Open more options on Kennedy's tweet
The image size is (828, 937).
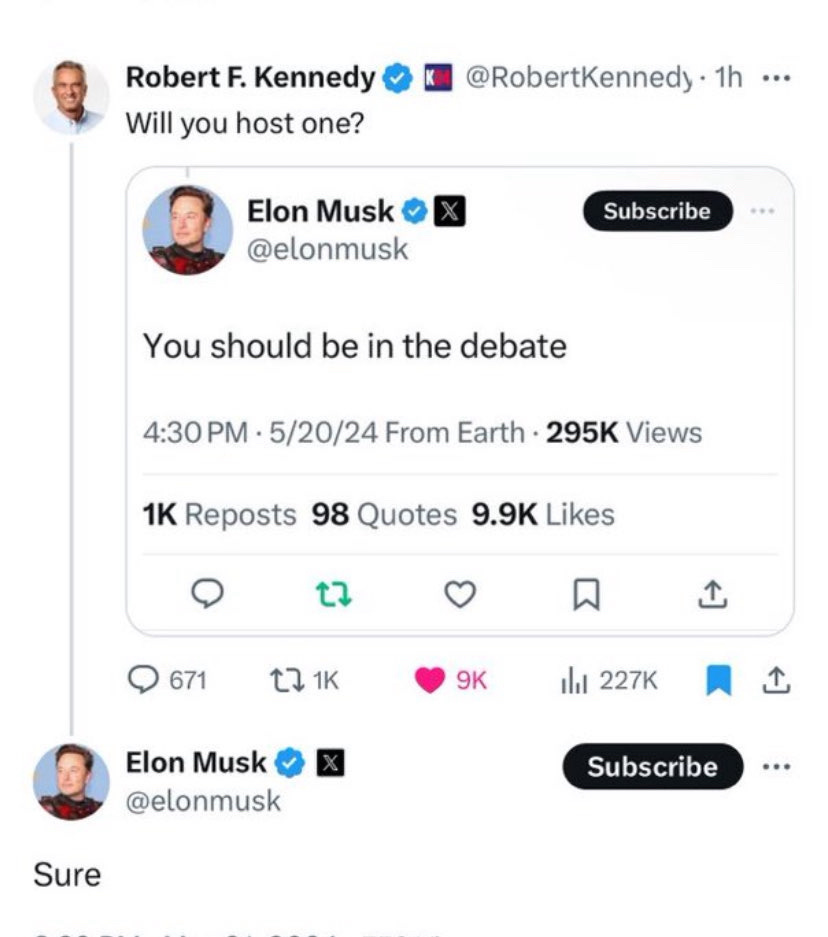[775, 79]
